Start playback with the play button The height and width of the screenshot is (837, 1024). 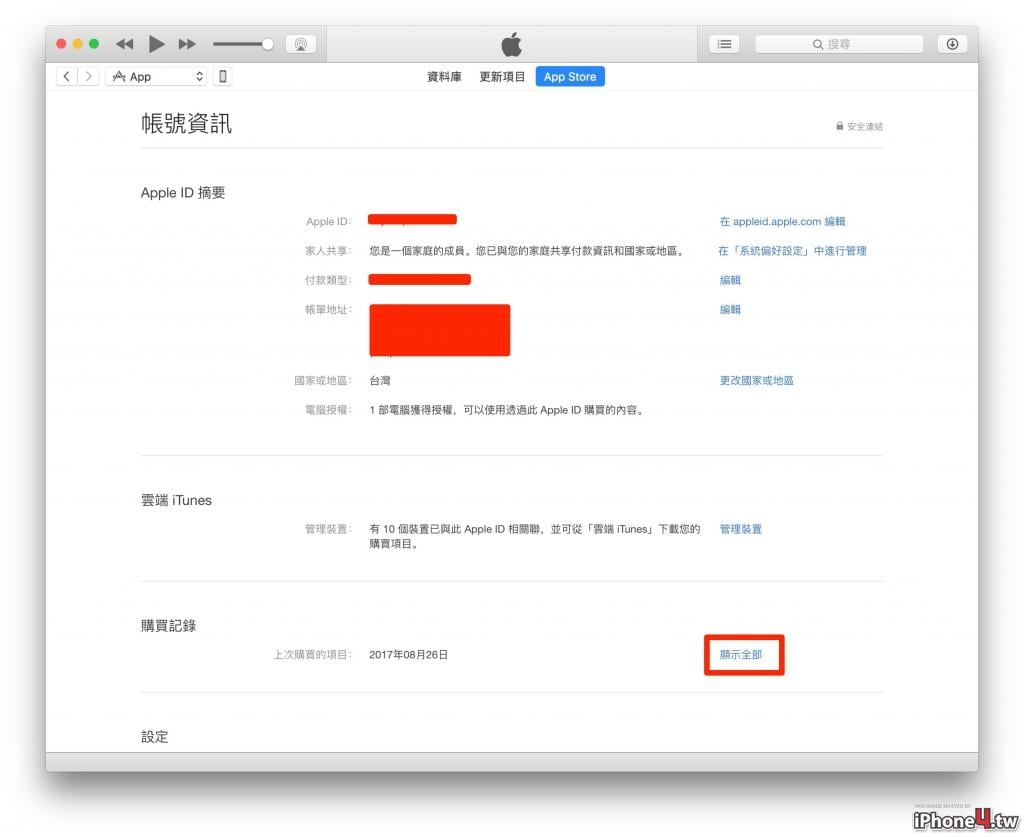pyautogui.click(x=156, y=44)
